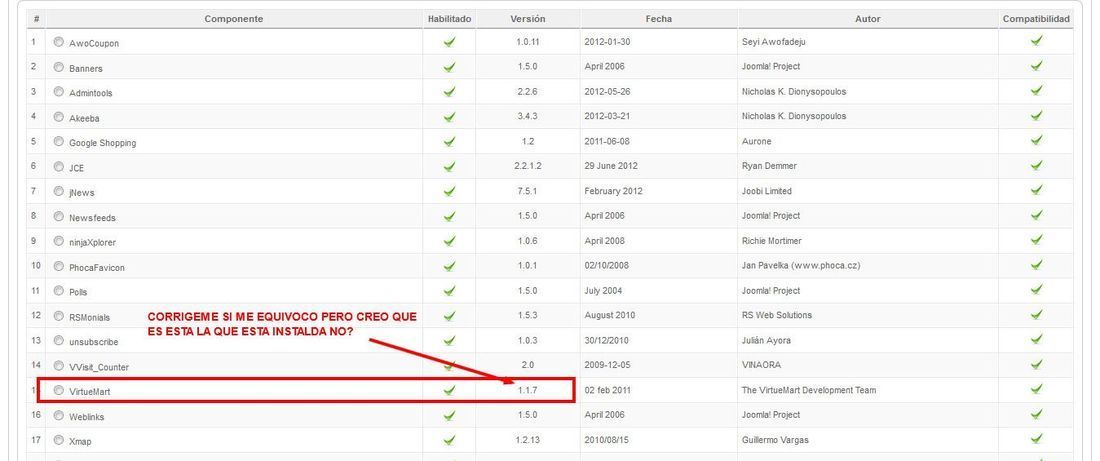The width and height of the screenshot is (1100, 461).
Task: Select the ninjaXplorer radio button
Action: point(59,241)
